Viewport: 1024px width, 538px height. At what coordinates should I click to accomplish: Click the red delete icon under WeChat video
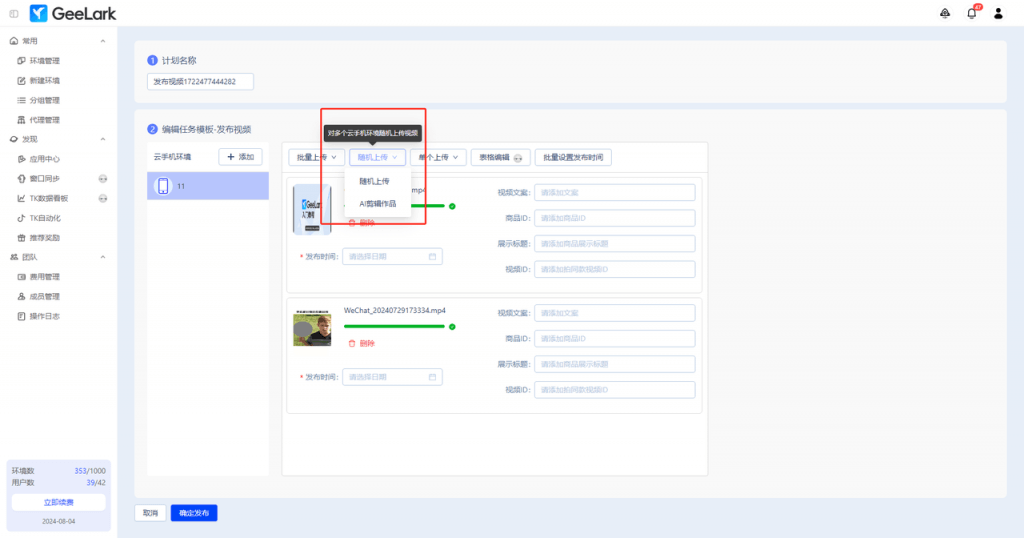[352, 343]
